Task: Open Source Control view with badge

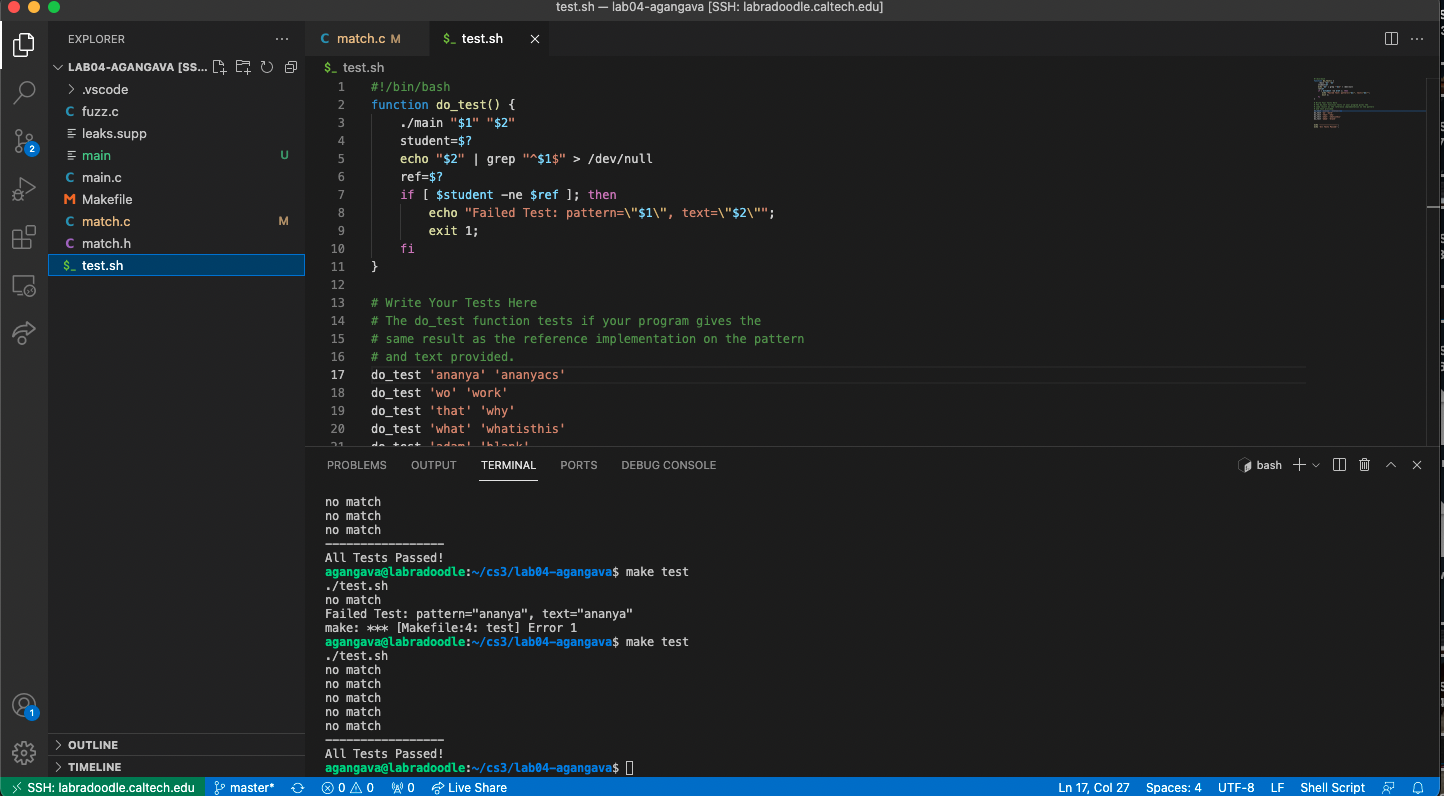Action: [x=24, y=141]
